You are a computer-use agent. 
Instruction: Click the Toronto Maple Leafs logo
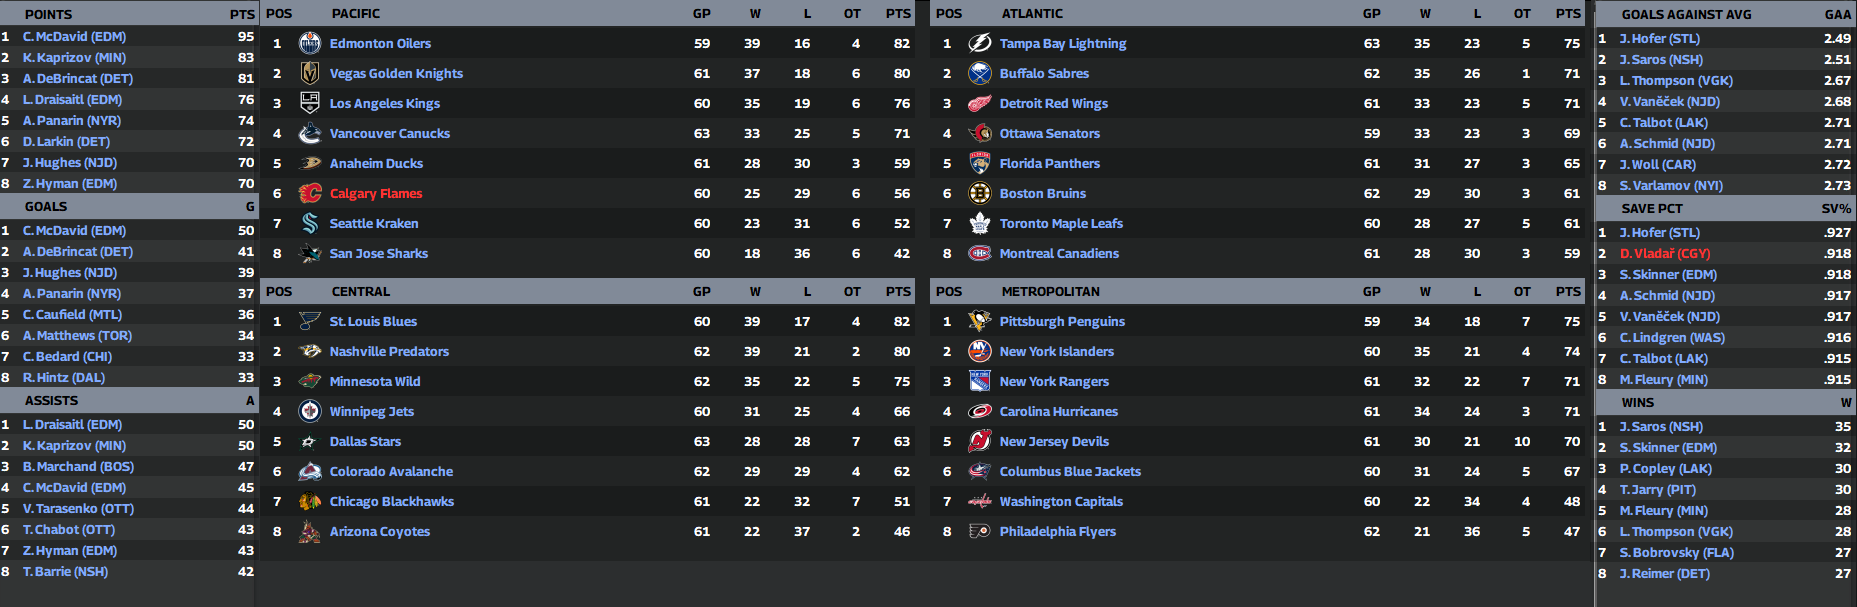click(980, 223)
